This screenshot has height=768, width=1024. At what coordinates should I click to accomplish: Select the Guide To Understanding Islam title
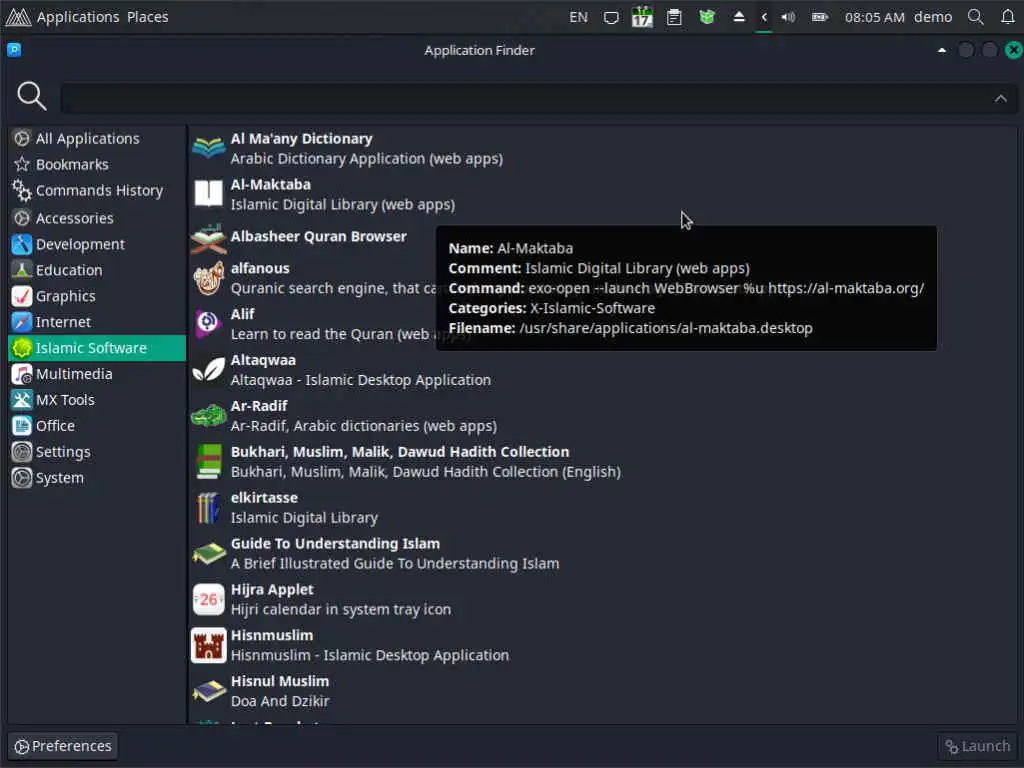[x=335, y=544]
